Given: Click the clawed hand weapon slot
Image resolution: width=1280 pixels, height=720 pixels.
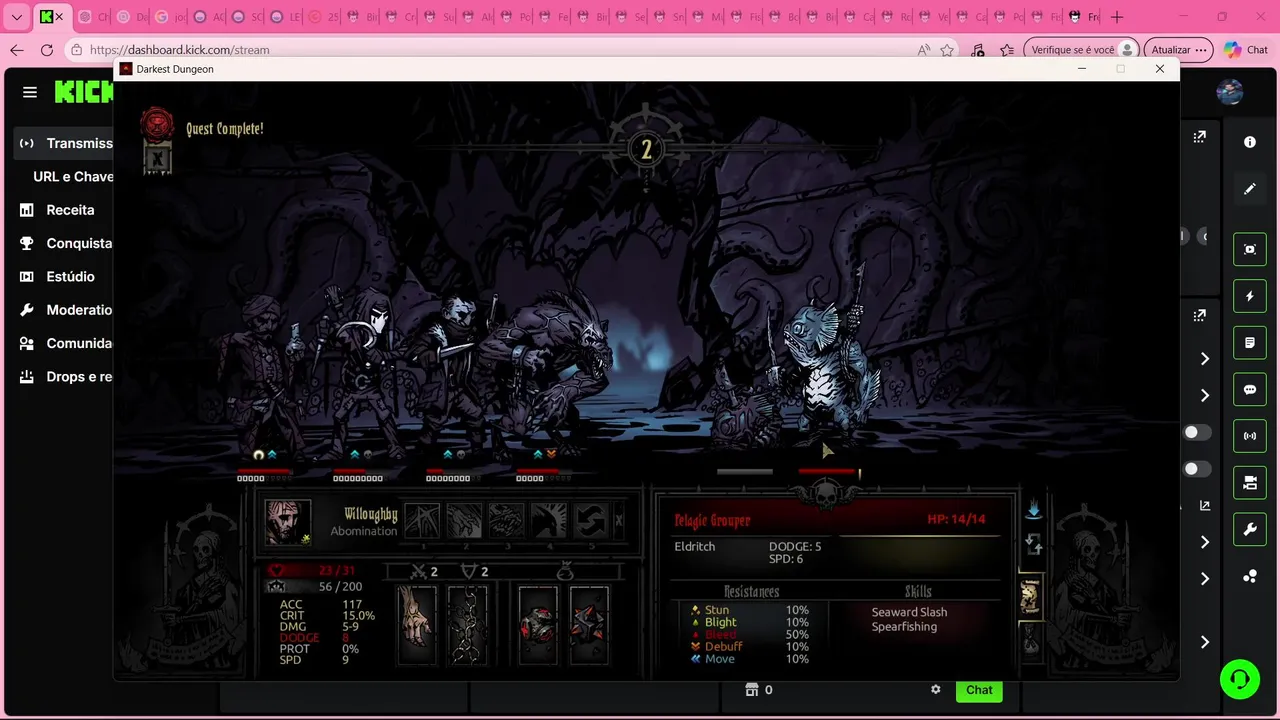Looking at the screenshot, I should click(x=417, y=625).
